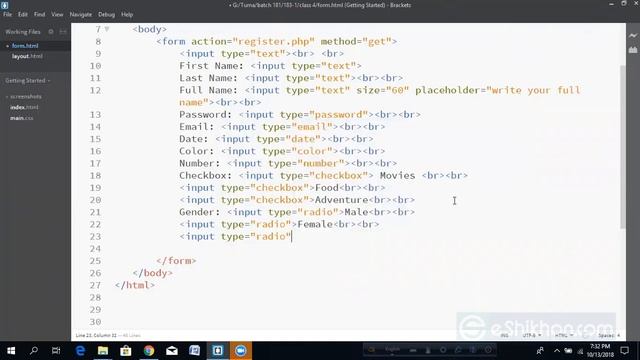Open the Word icon on the taskbar
The image size is (640, 360).
195,351
